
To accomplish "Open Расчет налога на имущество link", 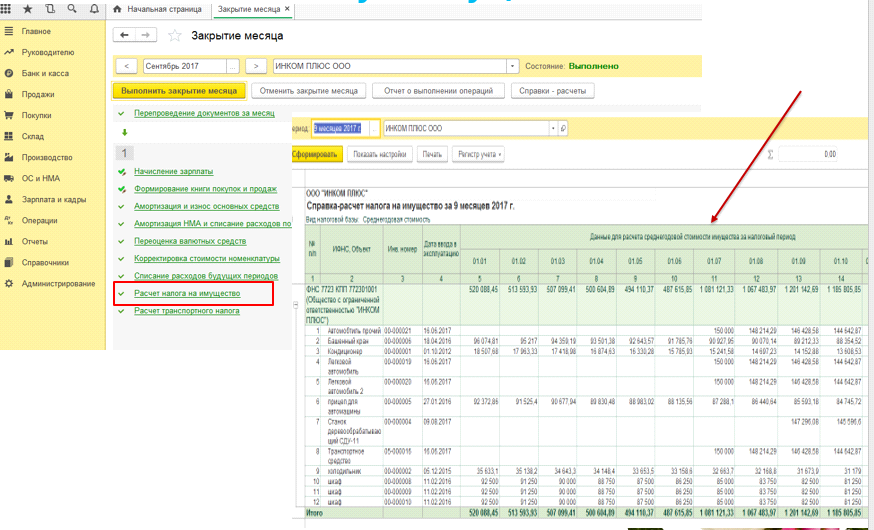I will 187,293.
